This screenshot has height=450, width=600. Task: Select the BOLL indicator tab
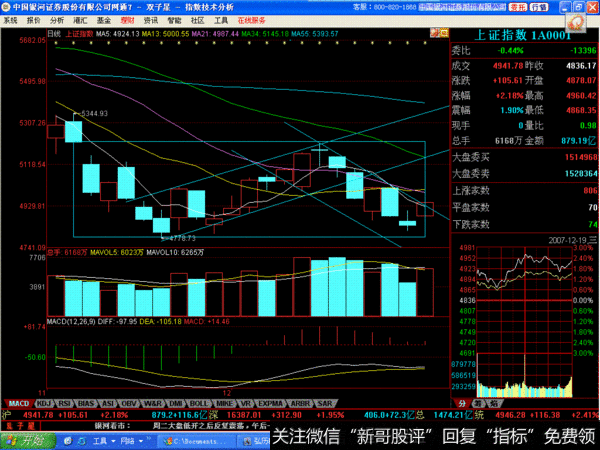coord(199,403)
